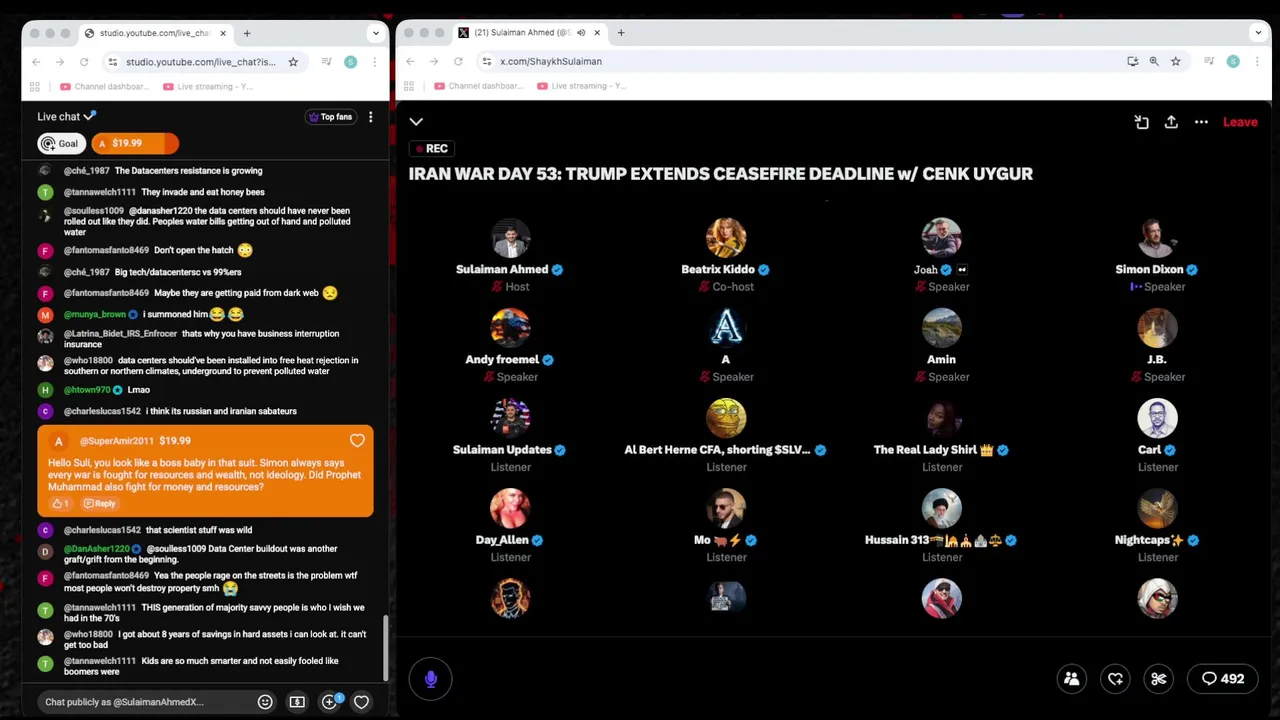Open Beatrix Kiddo co-host avatar

726,238
